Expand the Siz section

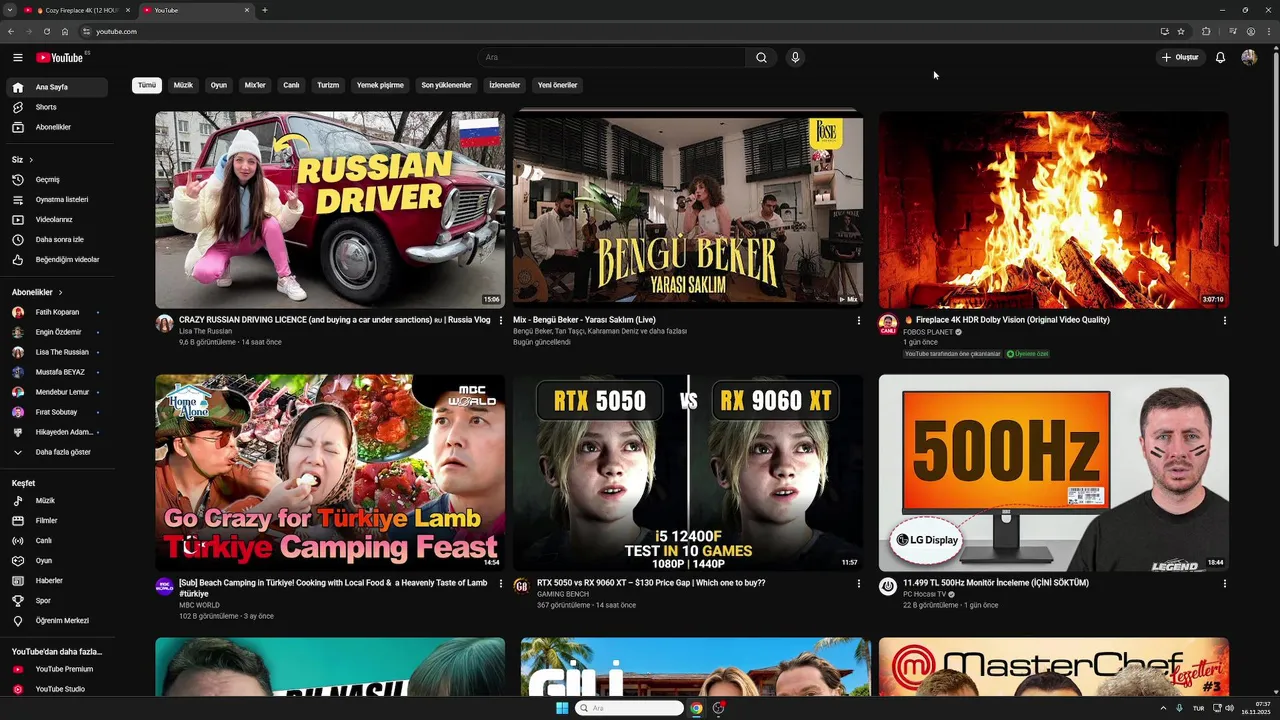click(x=22, y=160)
